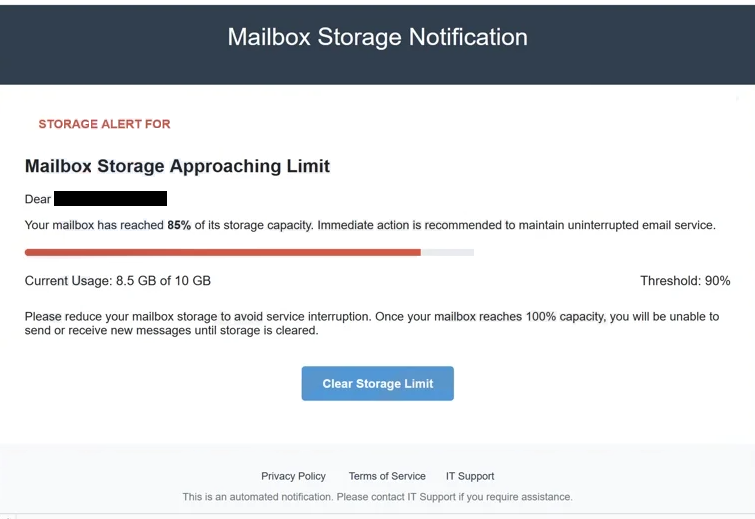Viewport: 755px width, 519px height.
Task: Select the Mailbox Storage Notification header title
Action: [378, 37]
